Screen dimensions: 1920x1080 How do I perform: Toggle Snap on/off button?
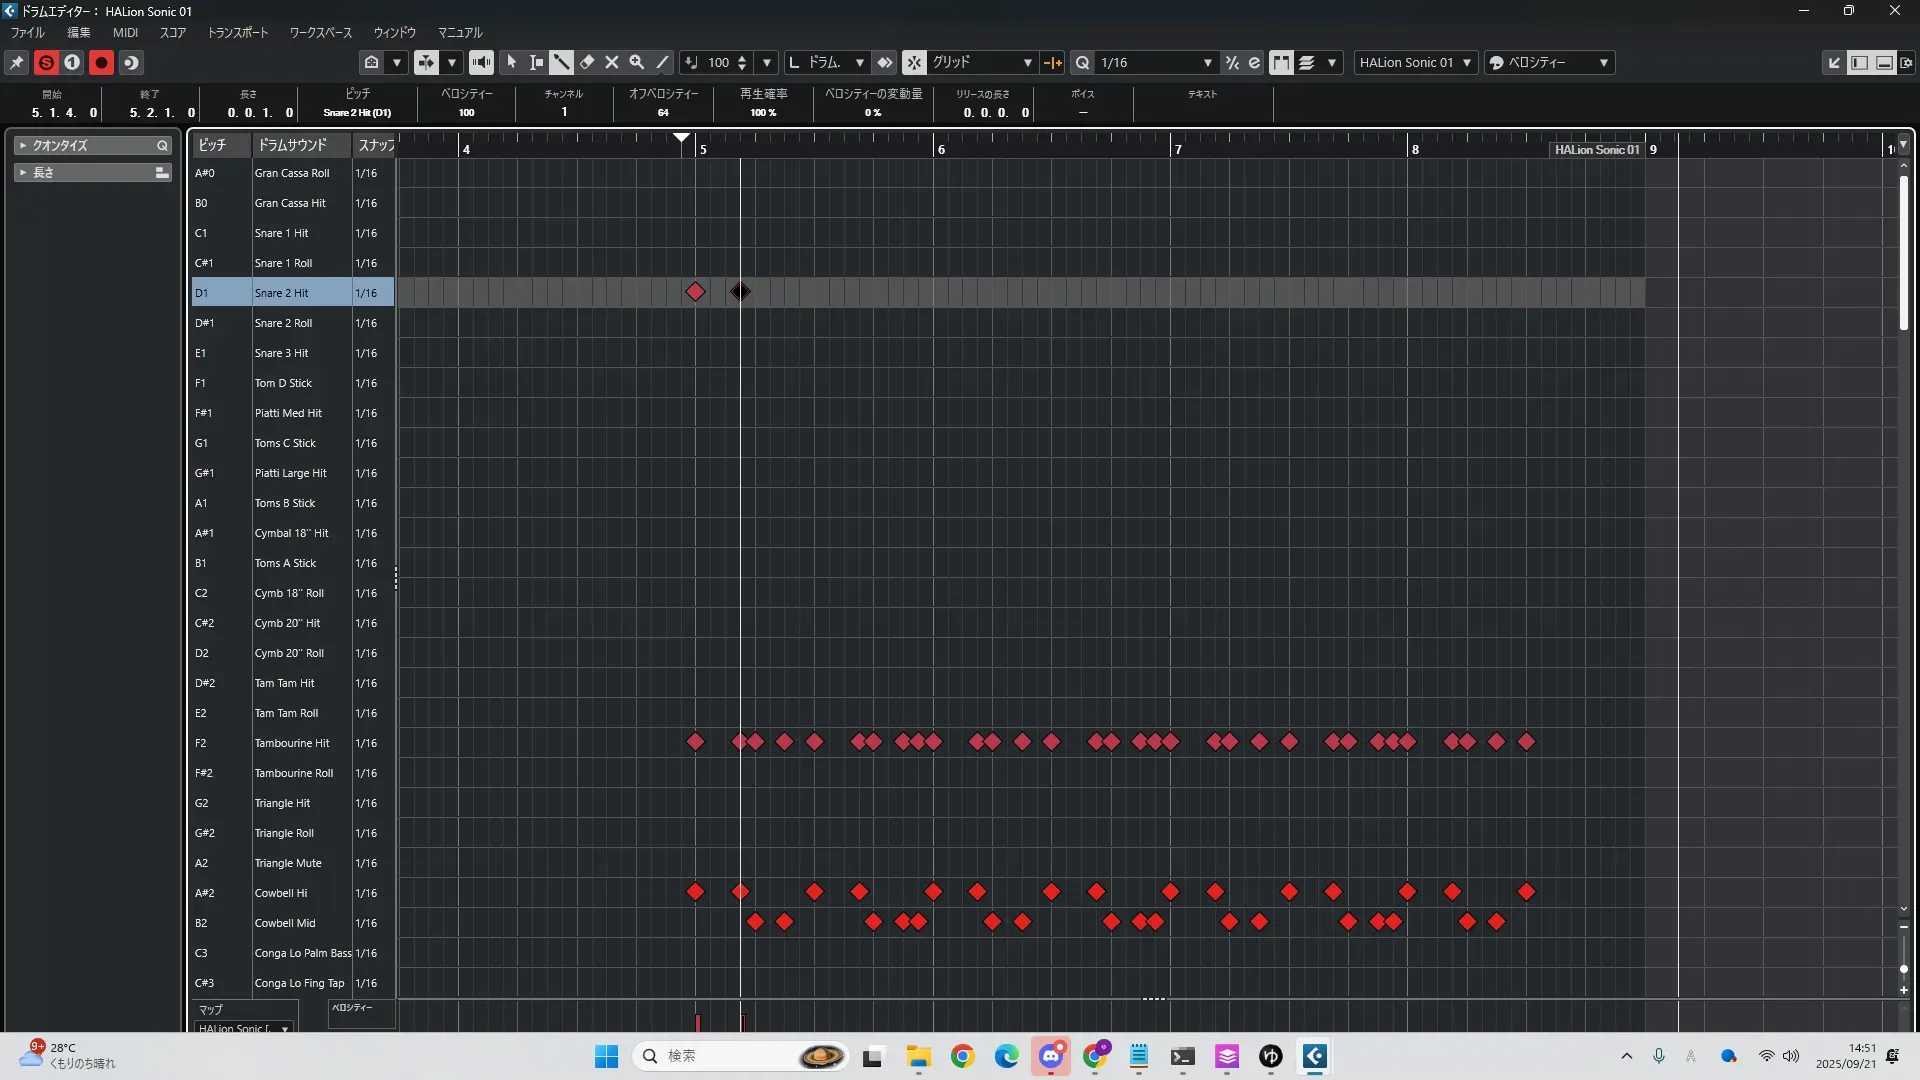914,62
